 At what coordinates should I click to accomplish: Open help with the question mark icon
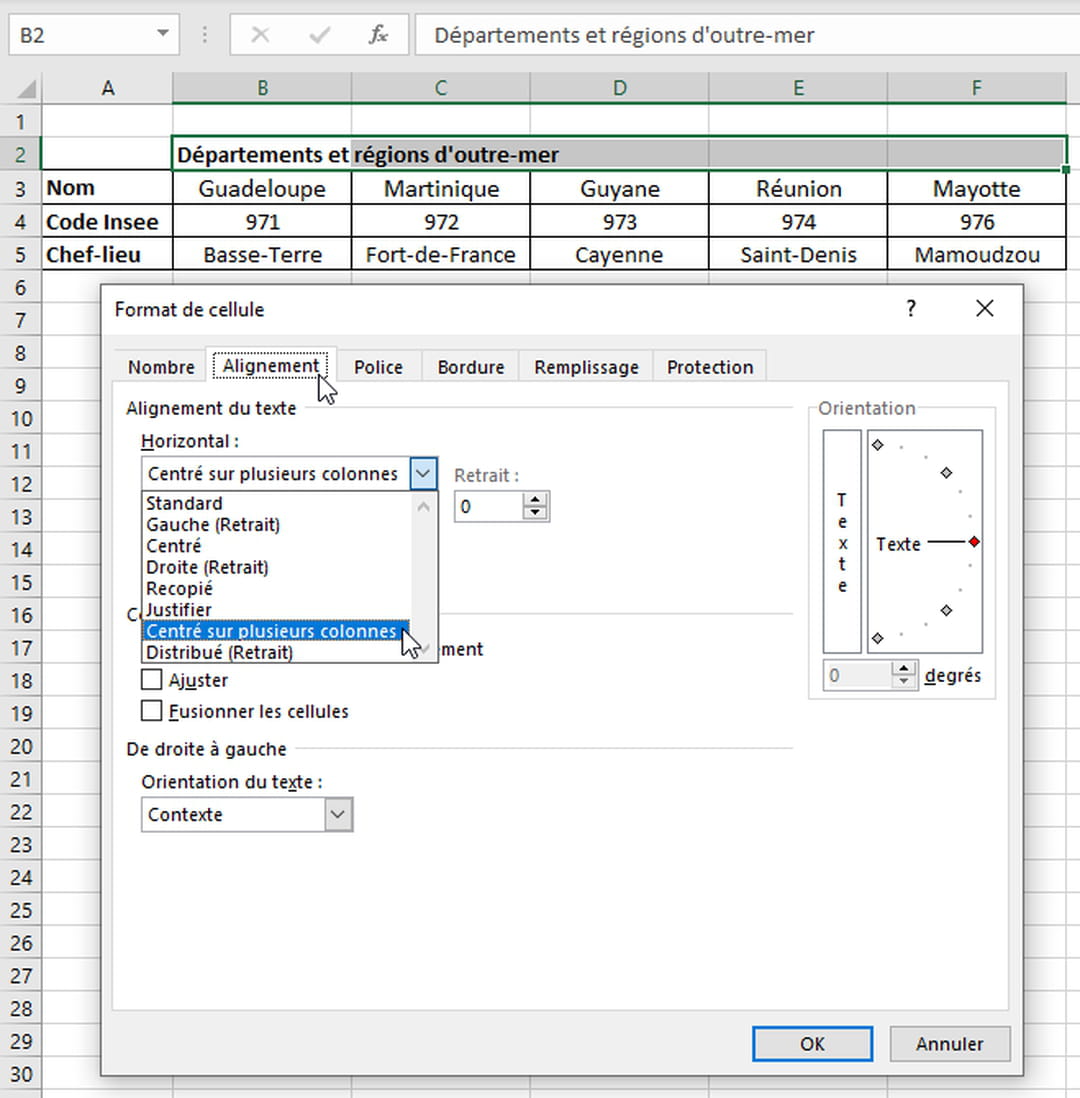pos(911,308)
